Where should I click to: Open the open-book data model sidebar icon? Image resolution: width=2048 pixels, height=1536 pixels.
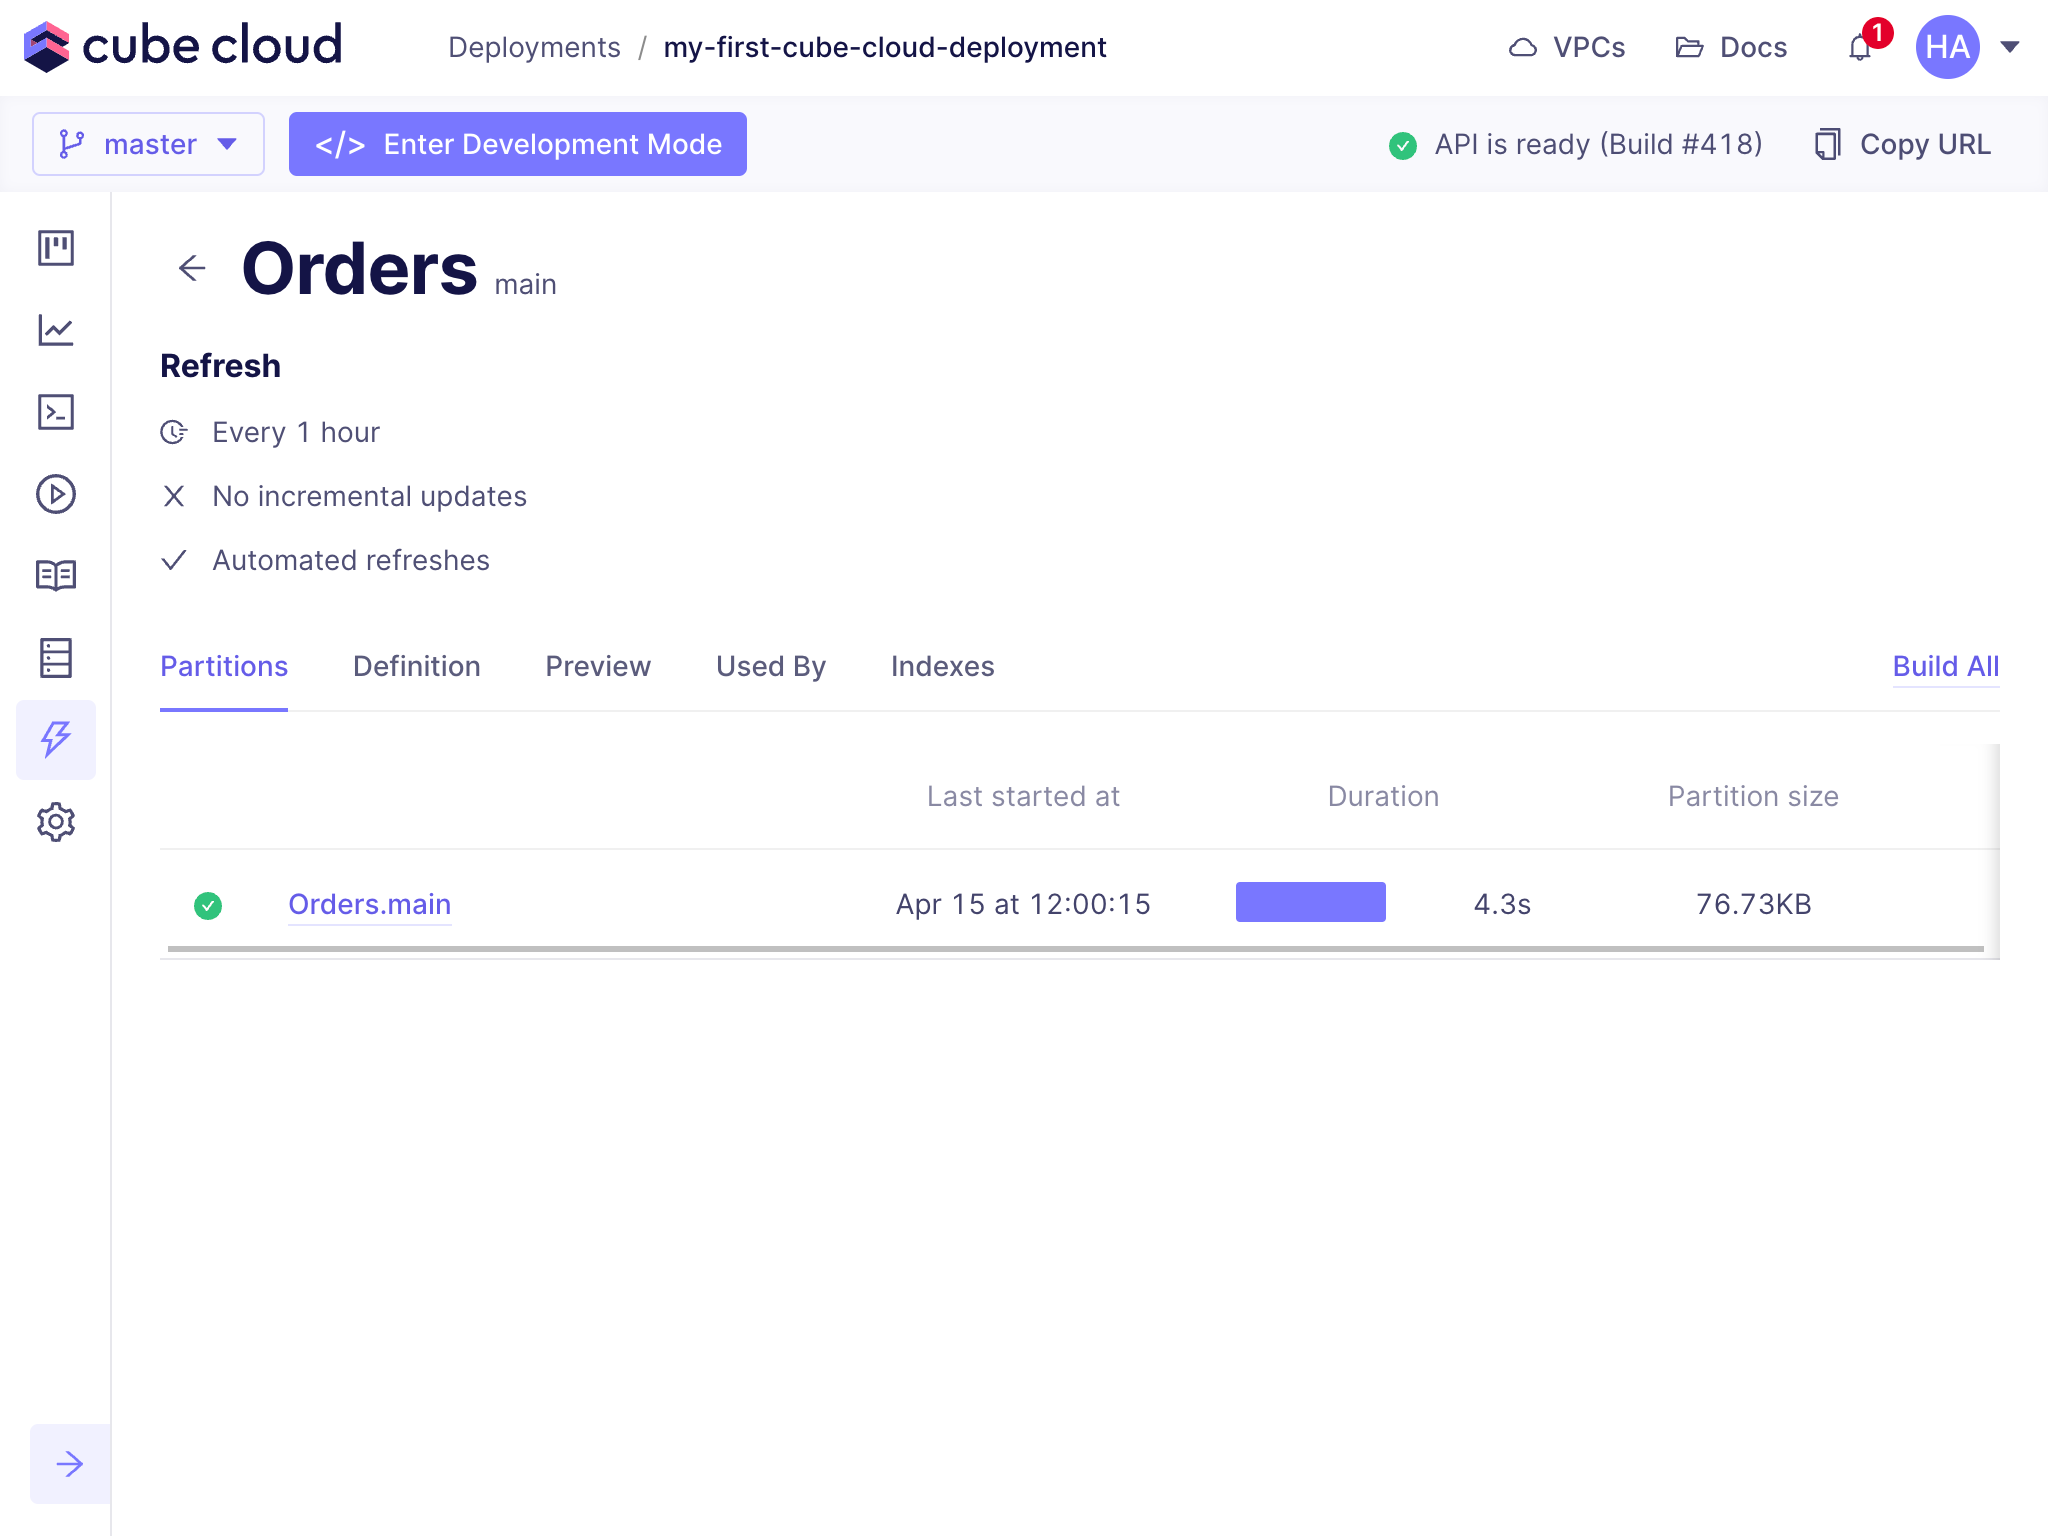coord(56,576)
